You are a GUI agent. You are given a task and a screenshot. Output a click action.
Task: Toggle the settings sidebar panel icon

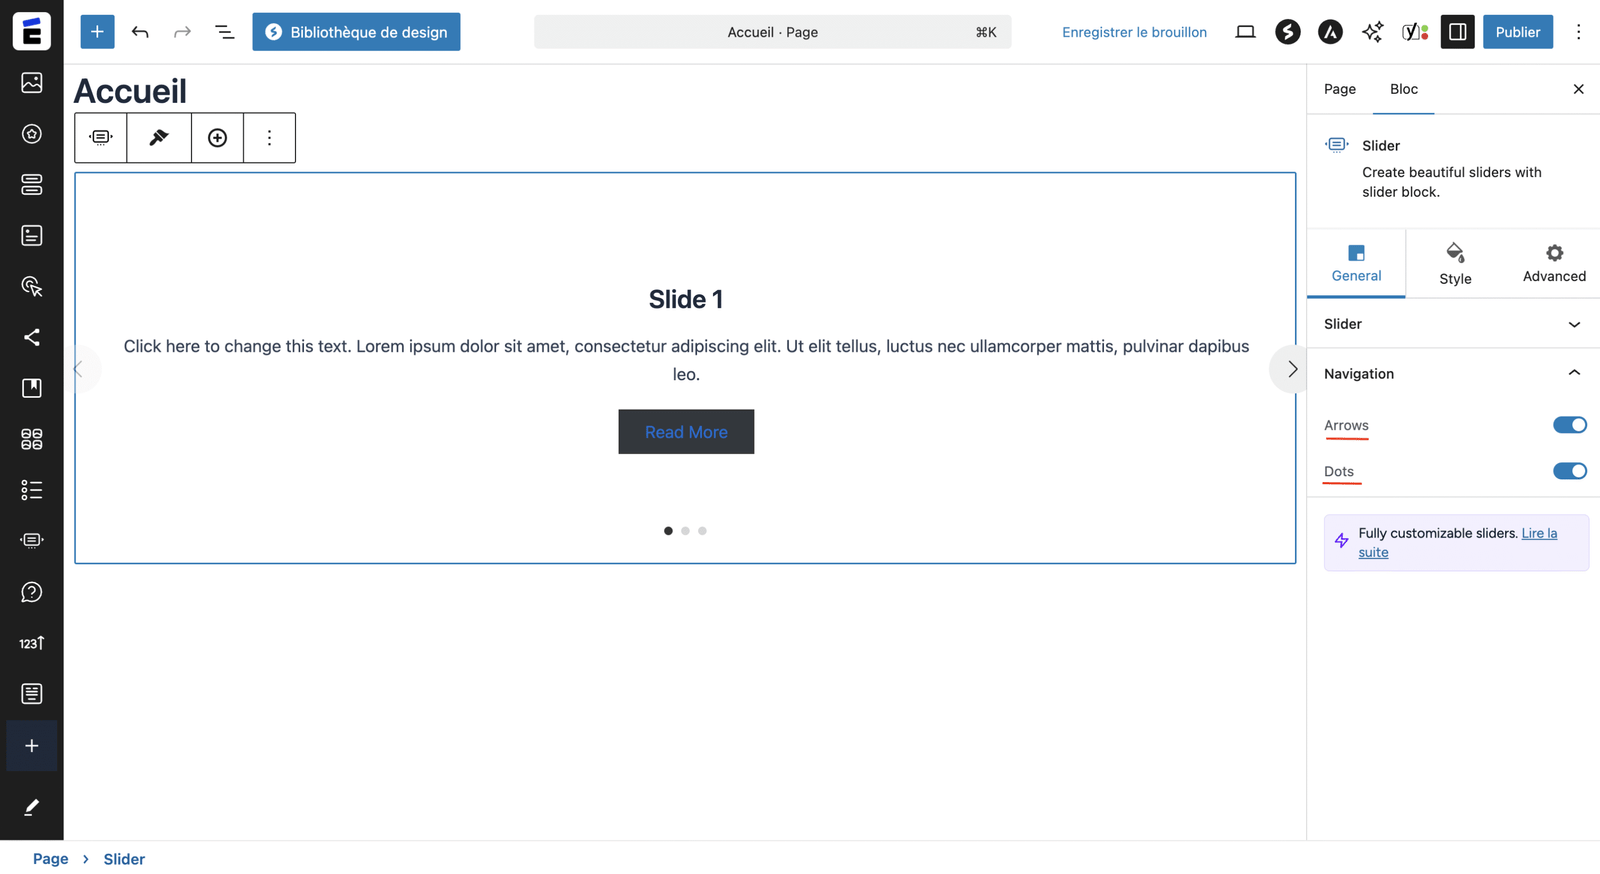coord(1458,32)
